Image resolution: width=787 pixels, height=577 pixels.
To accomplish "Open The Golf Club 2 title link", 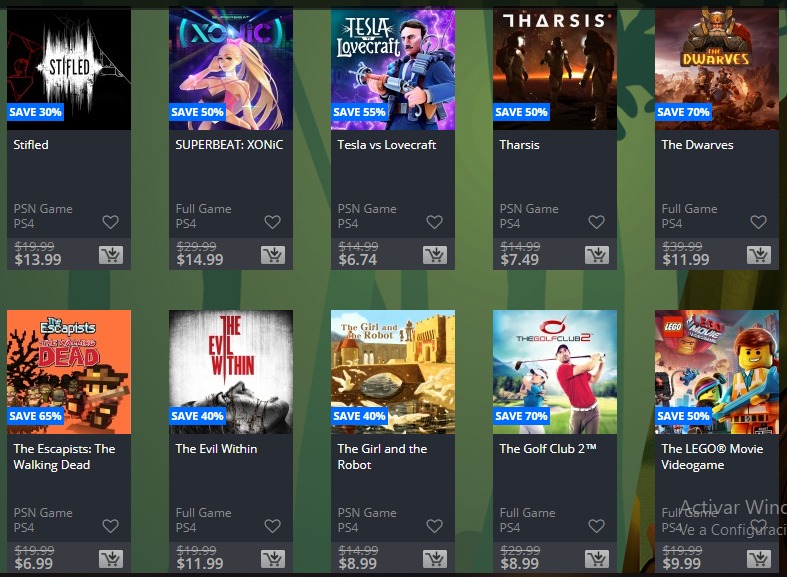I will (548, 449).
